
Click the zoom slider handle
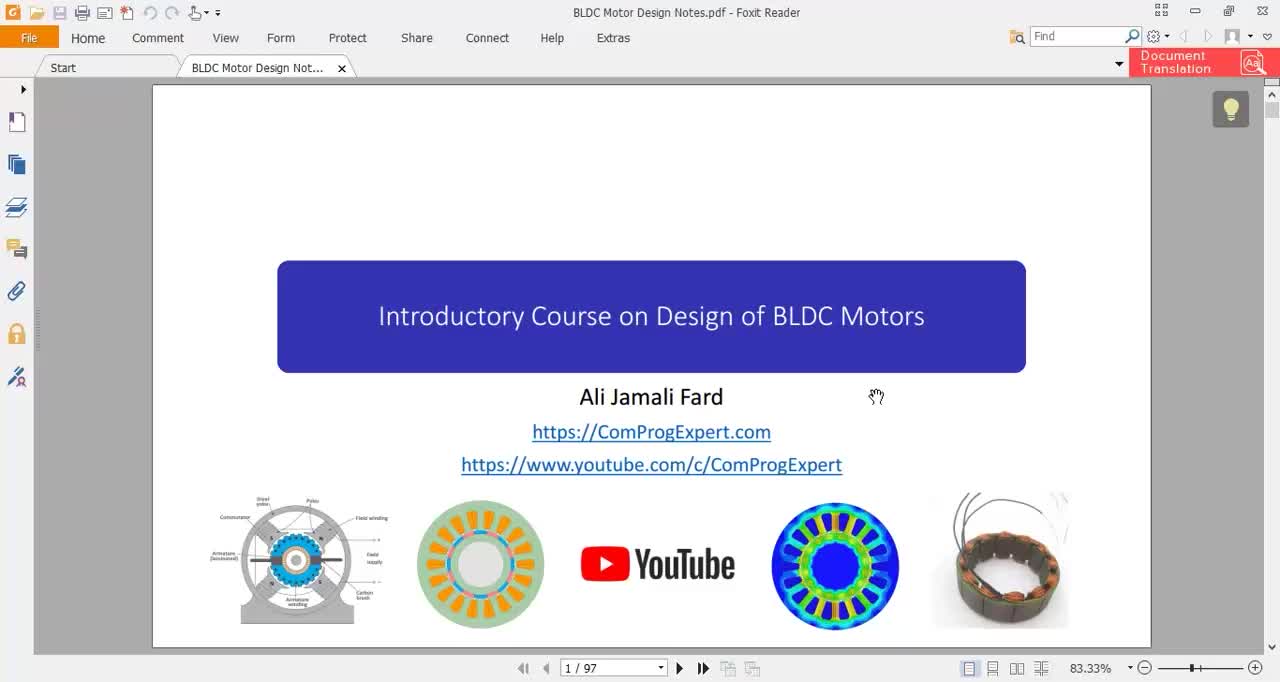click(x=1192, y=668)
